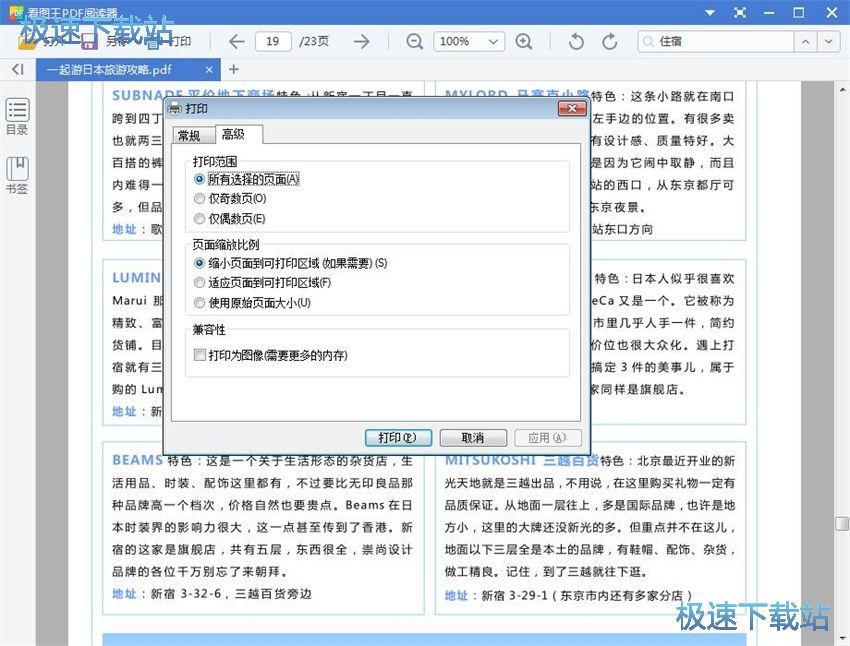The width and height of the screenshot is (850, 646).
Task: Click the 打印(P) button in dialog
Action: click(x=398, y=437)
